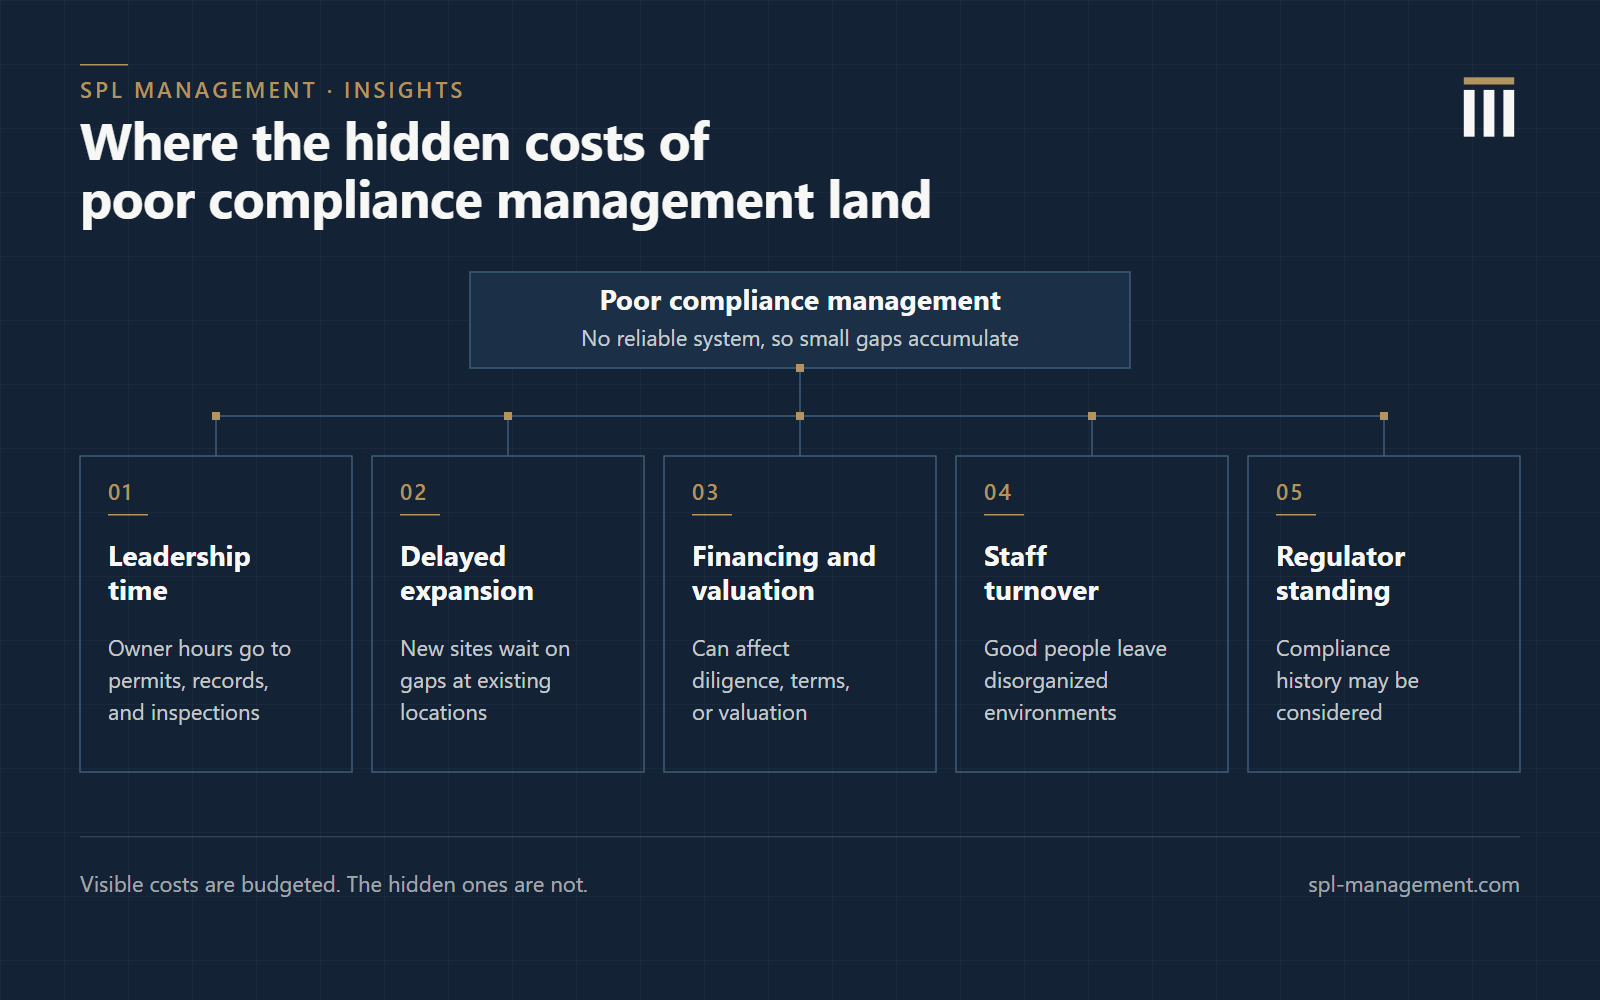The image size is (1600, 1000).
Task: Open the spl-management.com link
Action: point(1413,885)
